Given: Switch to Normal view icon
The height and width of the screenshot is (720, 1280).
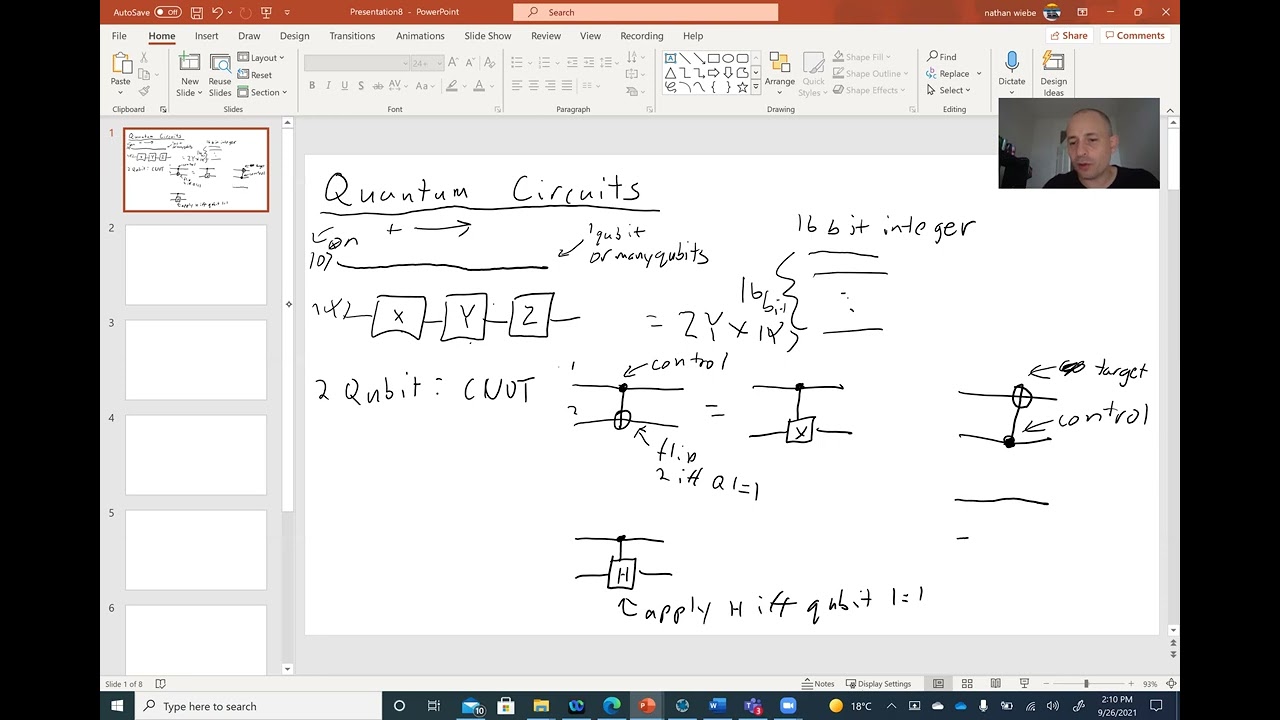Looking at the screenshot, I should pos(938,684).
